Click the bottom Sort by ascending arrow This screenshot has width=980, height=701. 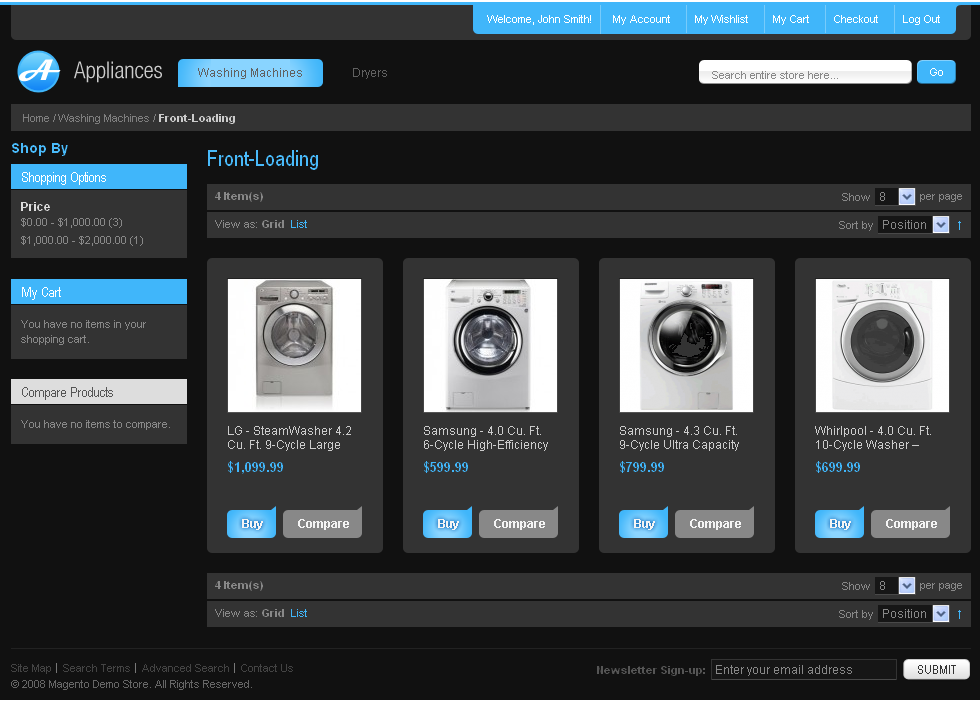959,614
